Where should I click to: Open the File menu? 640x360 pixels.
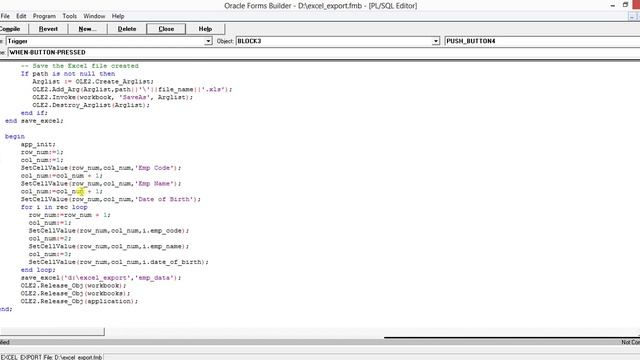pyautogui.click(x=5, y=16)
